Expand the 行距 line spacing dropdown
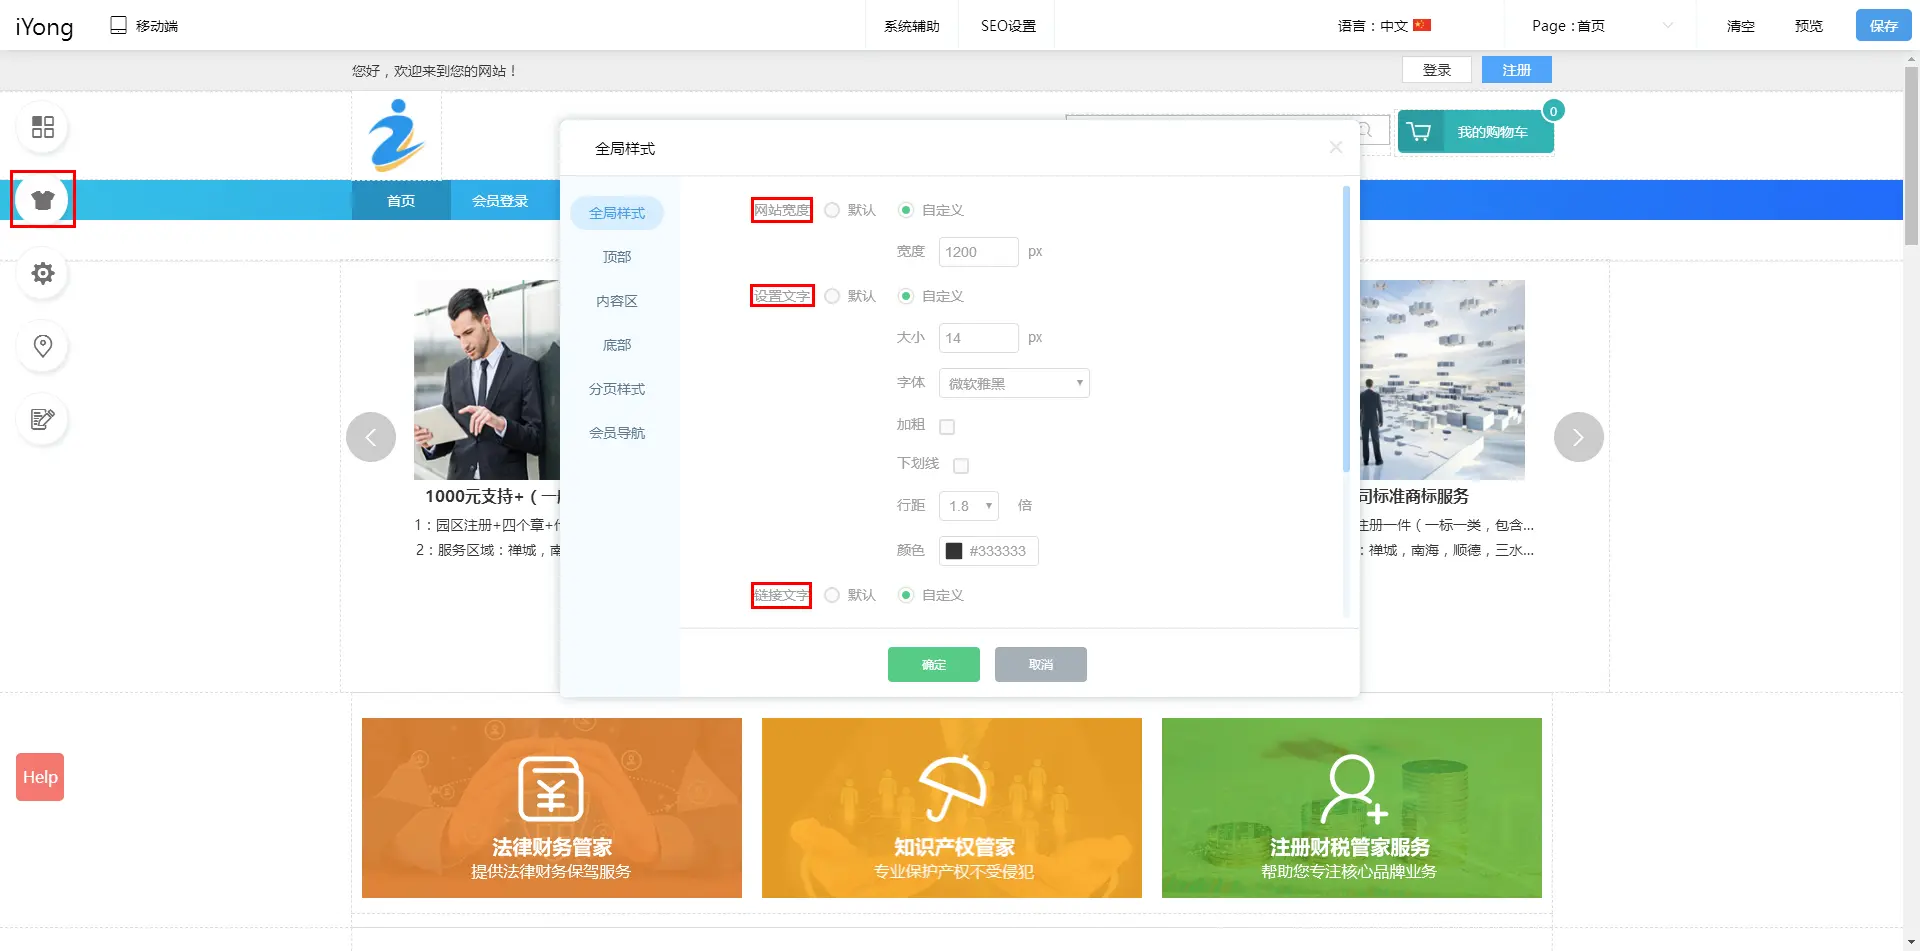The image size is (1920, 951). coord(968,506)
